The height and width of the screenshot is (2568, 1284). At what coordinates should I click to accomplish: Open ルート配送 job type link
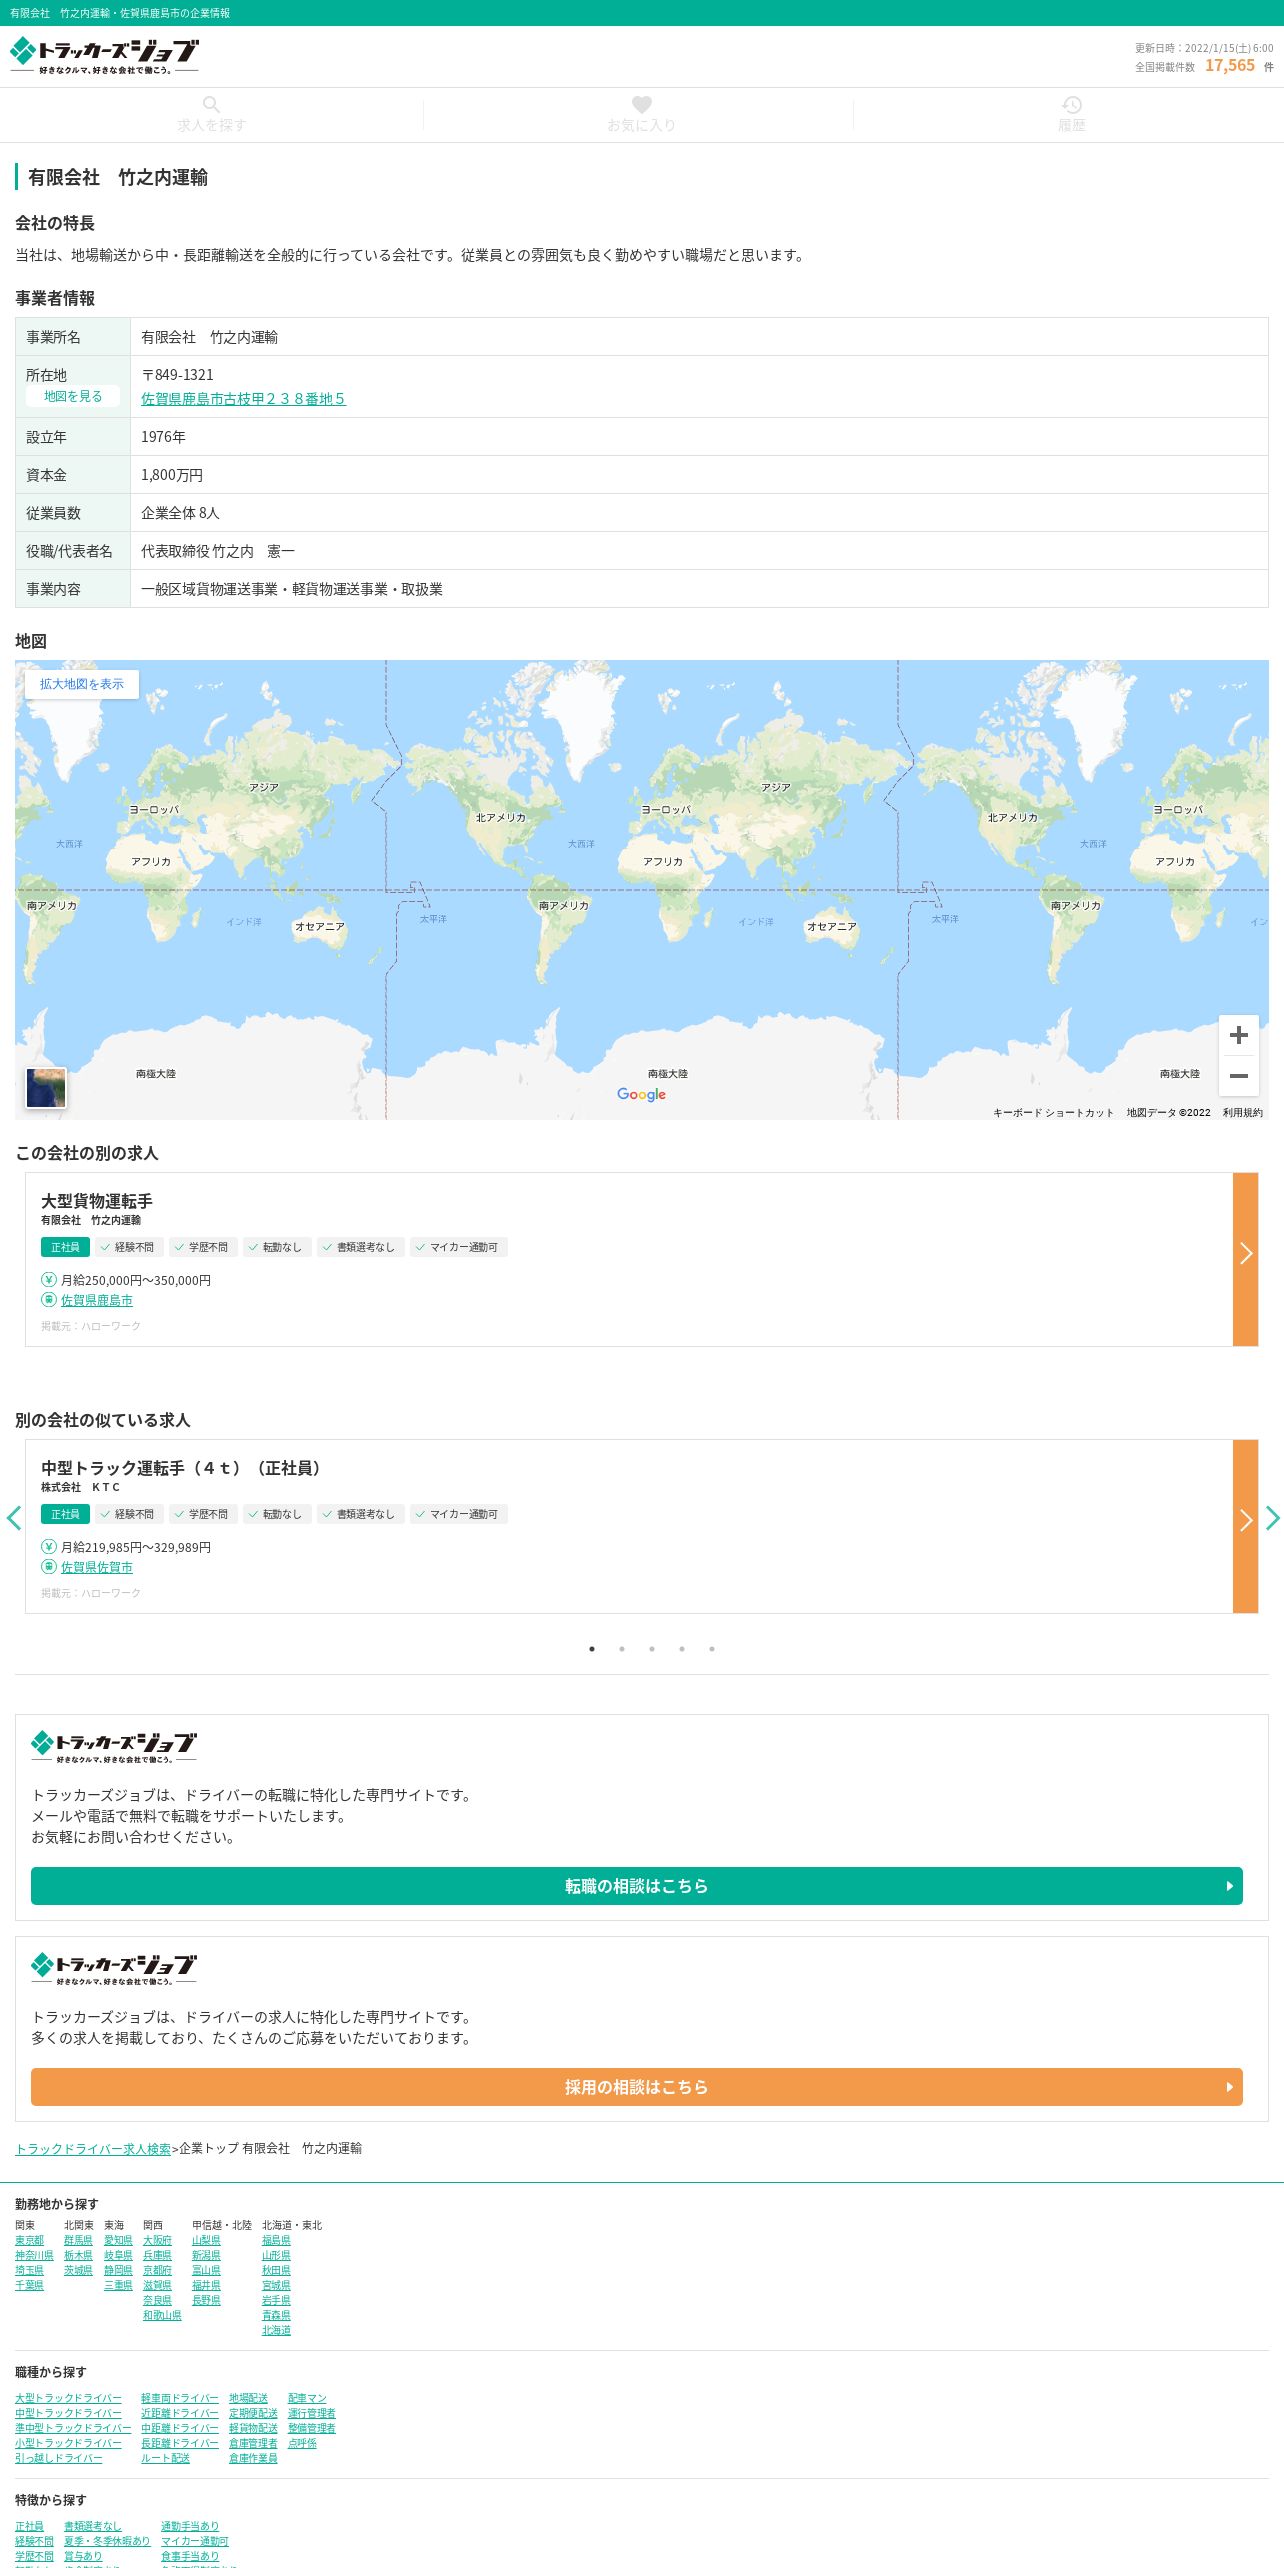click(165, 2459)
